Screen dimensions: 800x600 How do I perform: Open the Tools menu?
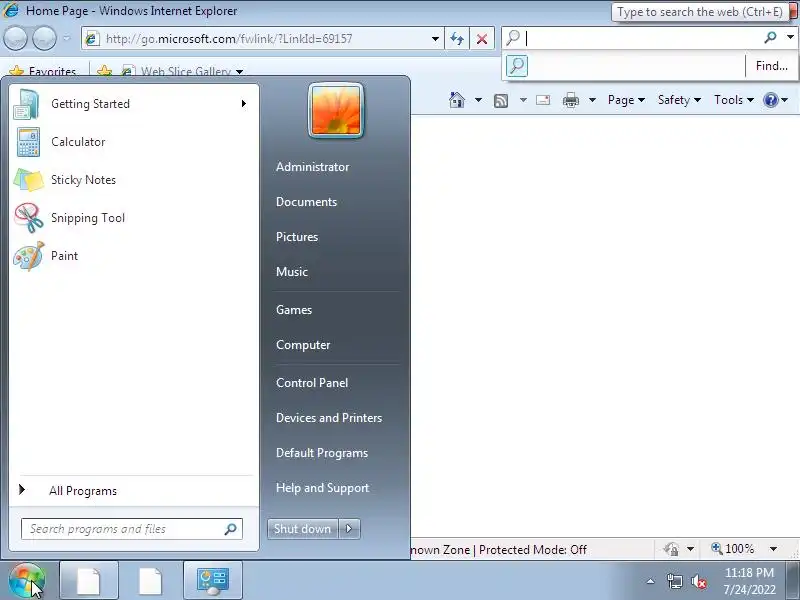click(734, 100)
